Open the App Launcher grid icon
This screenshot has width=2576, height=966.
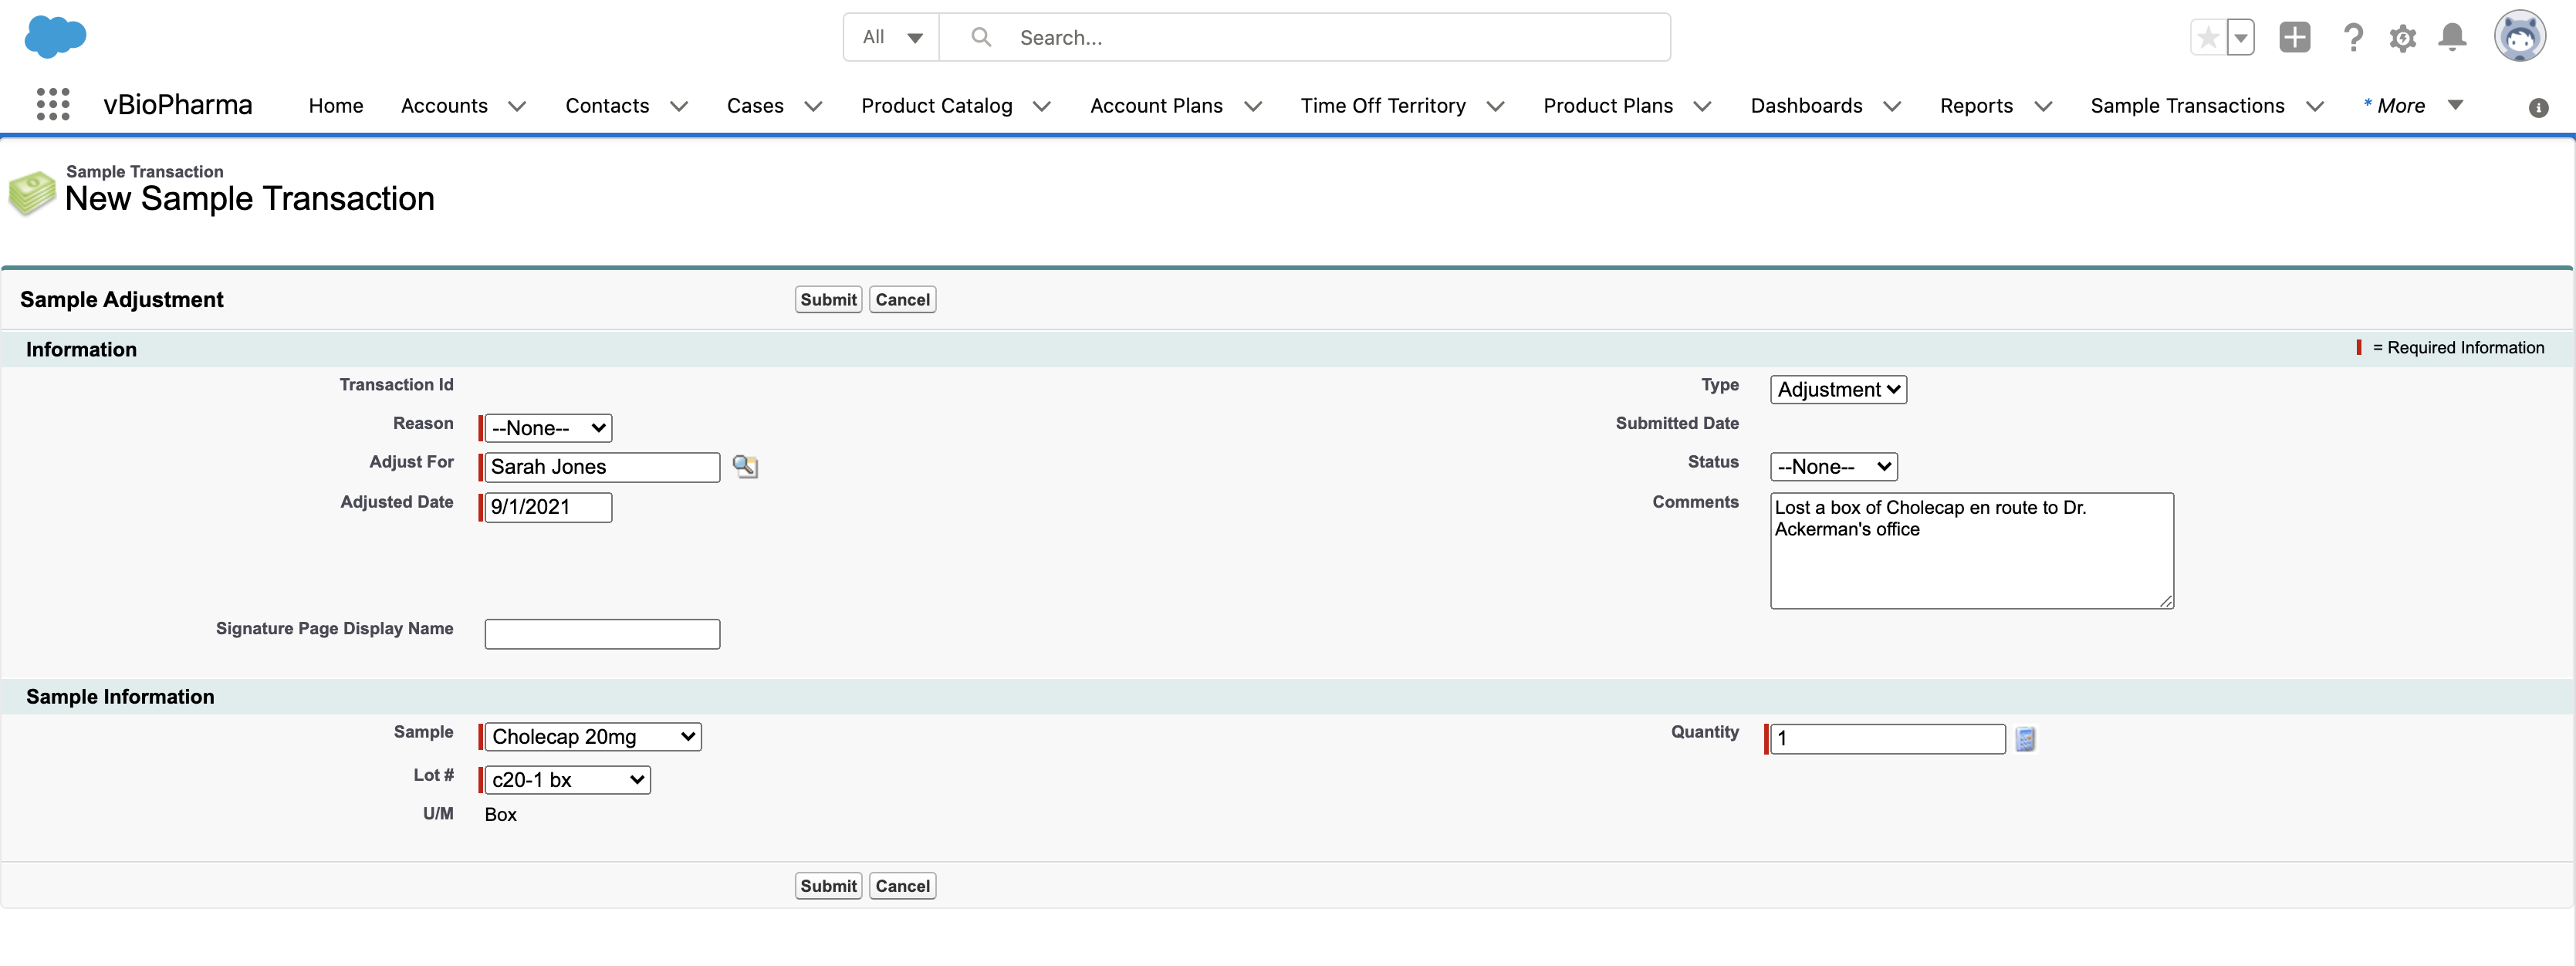53,105
